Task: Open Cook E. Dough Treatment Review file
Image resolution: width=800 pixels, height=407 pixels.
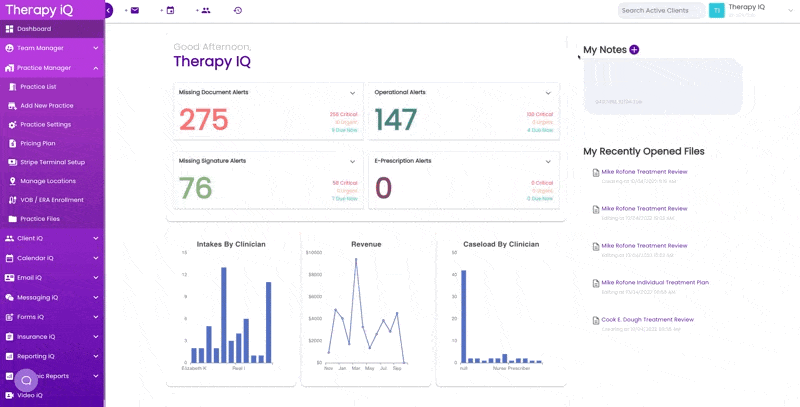Action: click(x=647, y=319)
